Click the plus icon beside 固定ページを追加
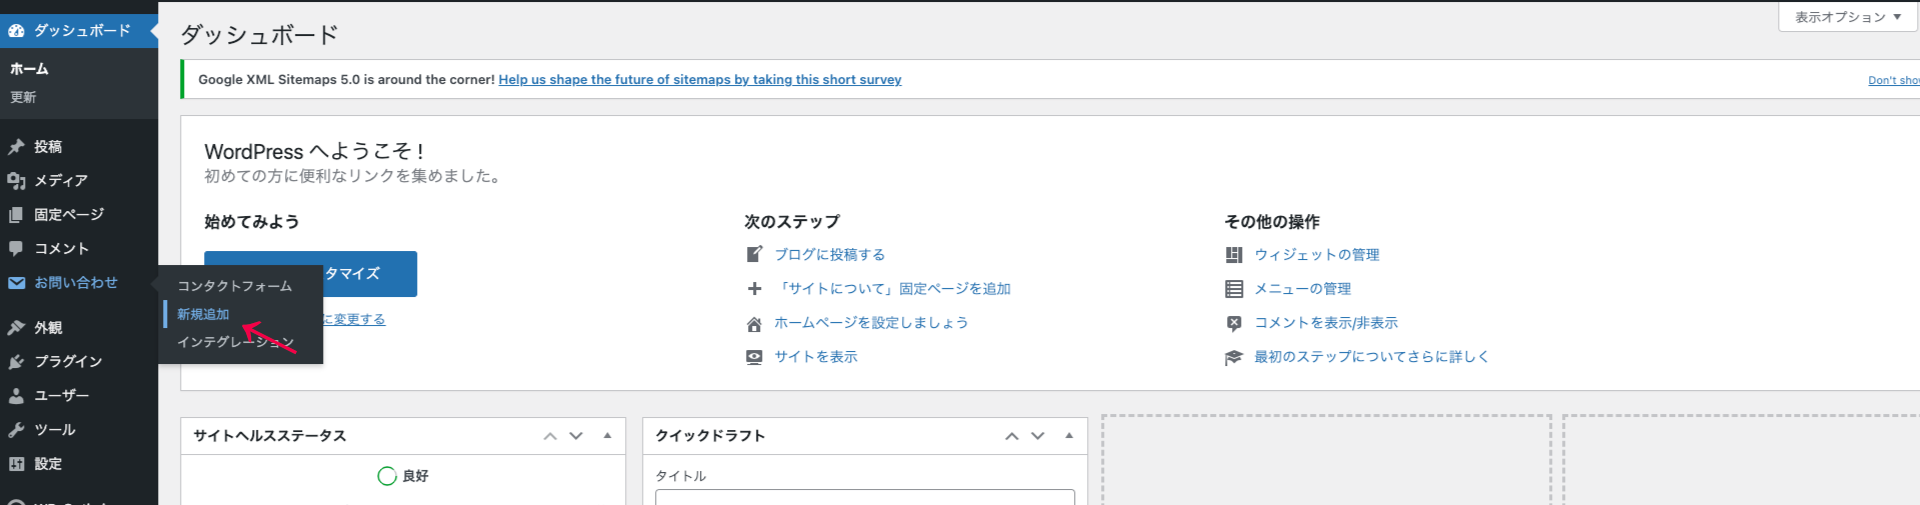1920x505 pixels. coord(755,288)
